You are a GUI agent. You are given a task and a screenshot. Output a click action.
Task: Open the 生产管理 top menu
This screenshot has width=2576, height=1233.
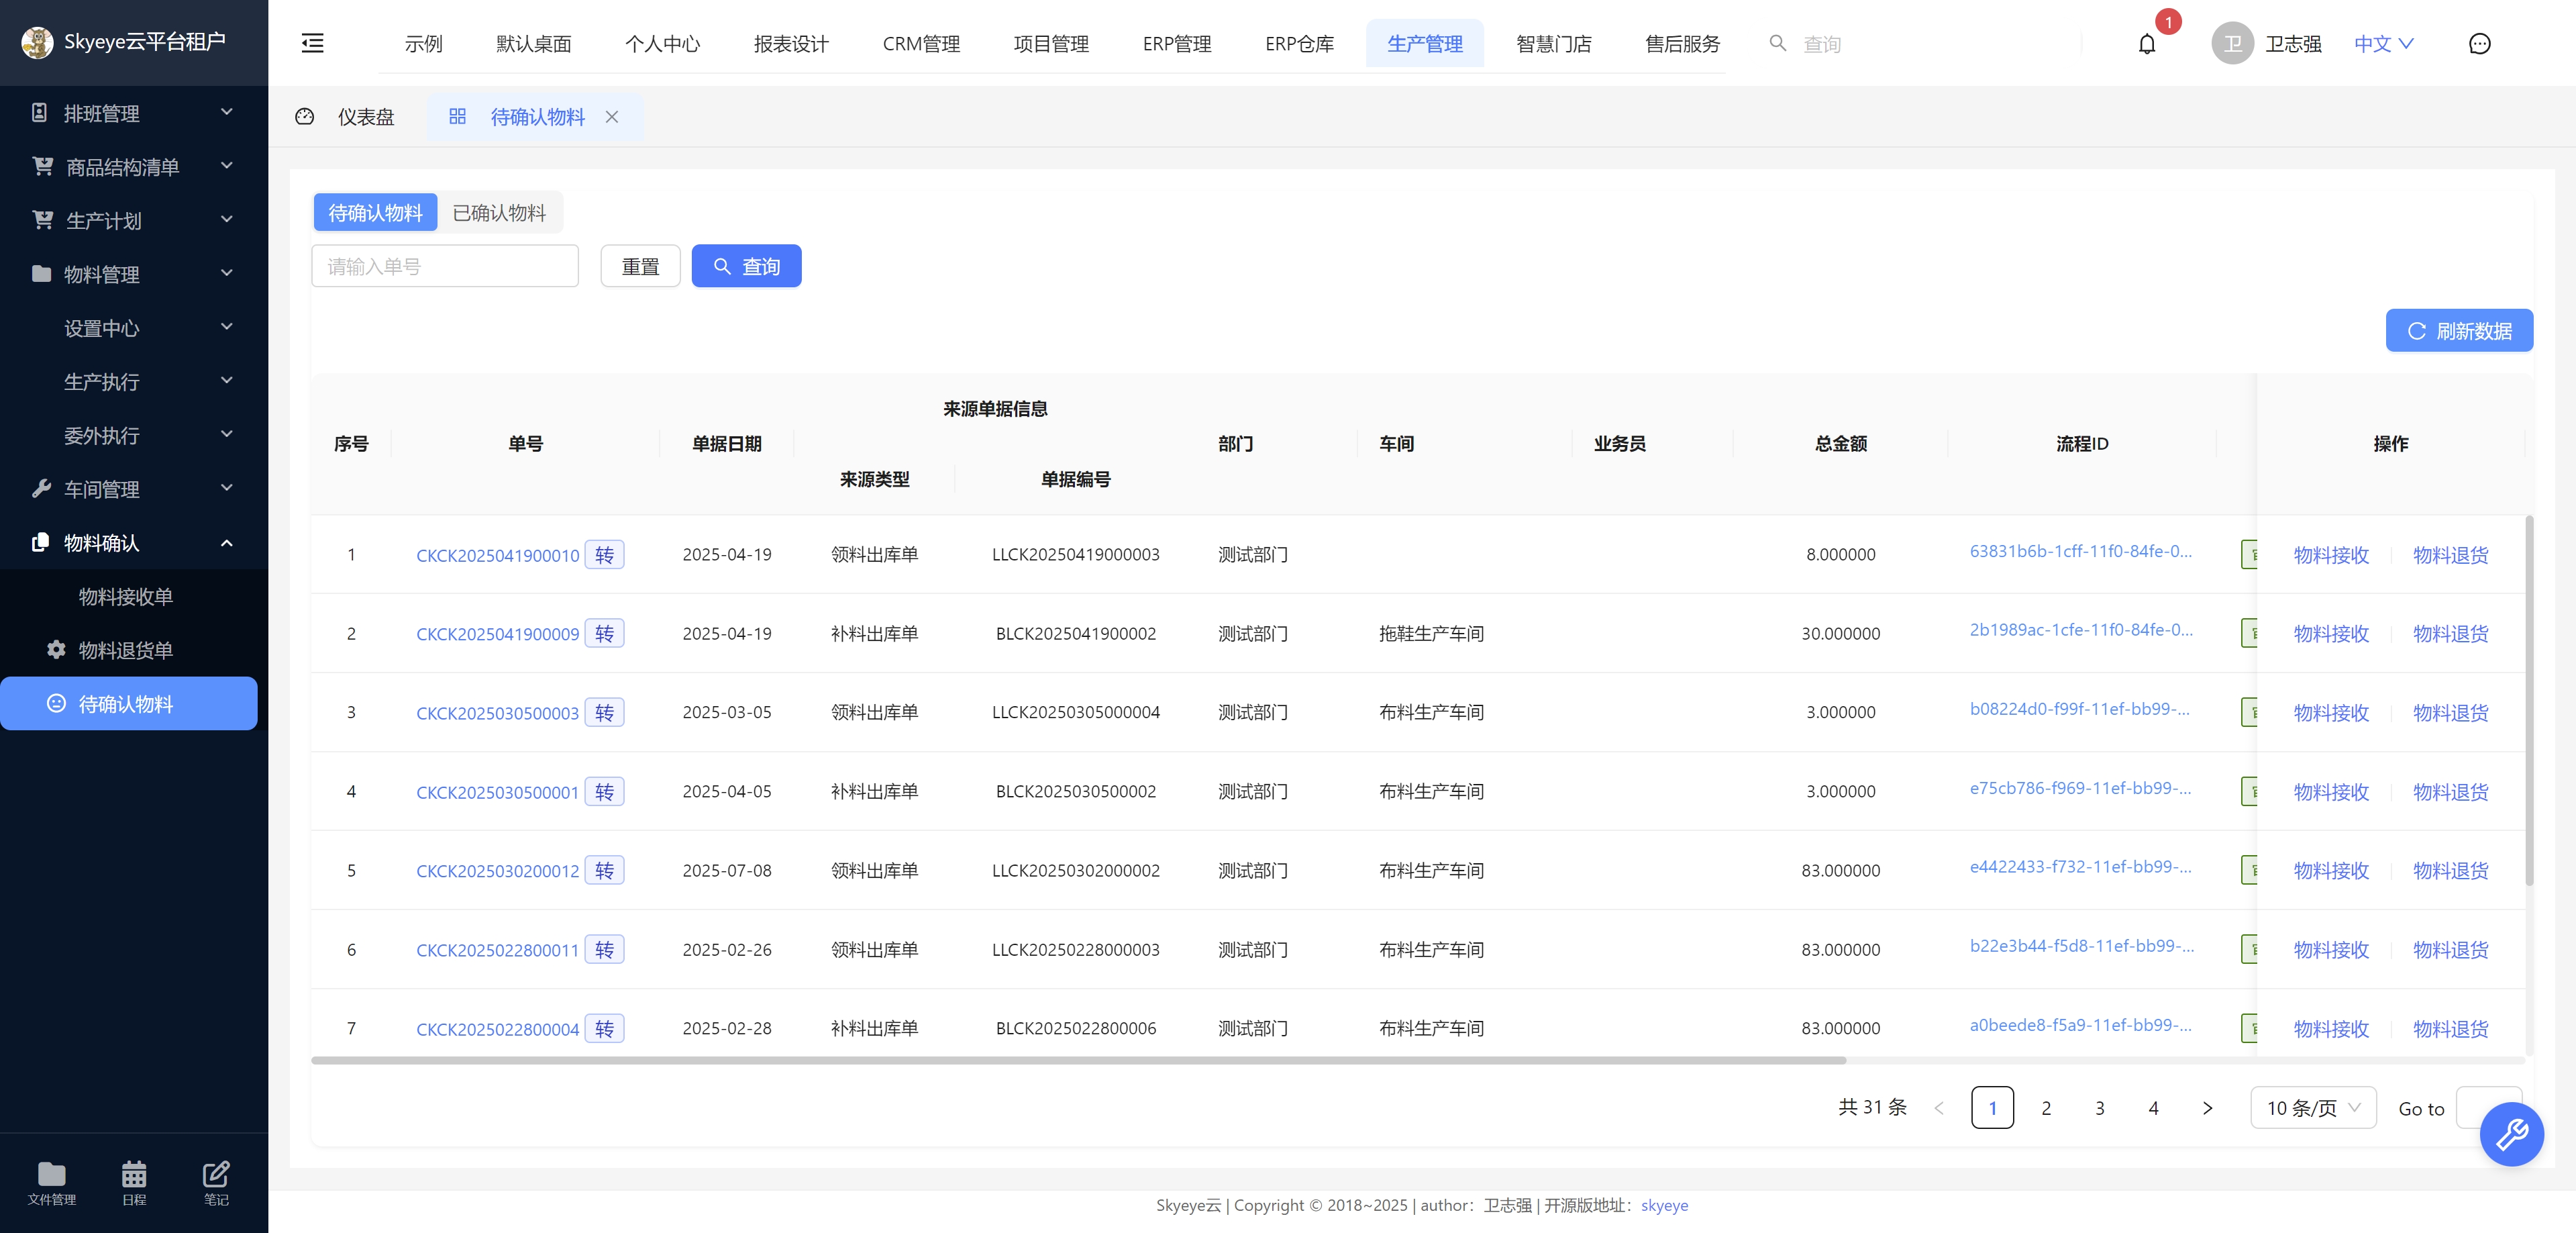[1424, 44]
